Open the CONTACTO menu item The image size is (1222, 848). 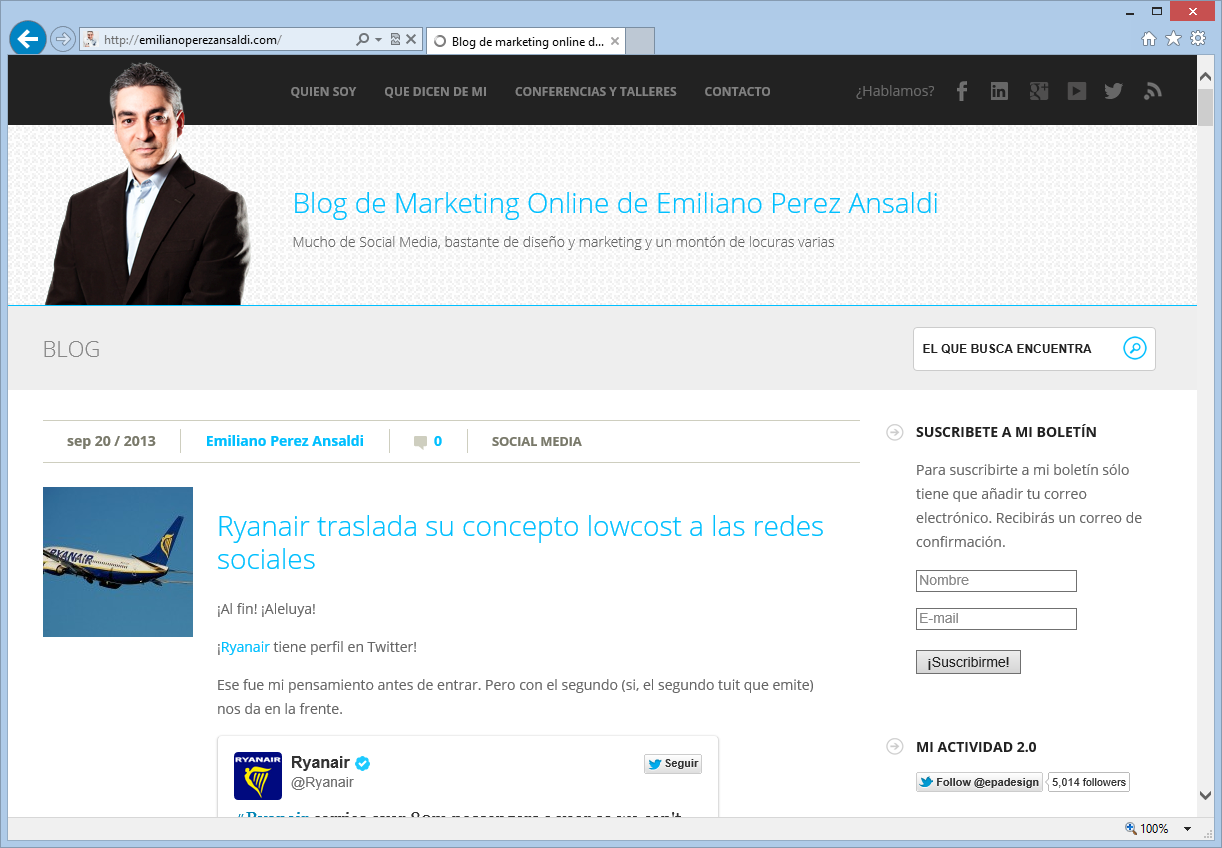[x=737, y=91]
